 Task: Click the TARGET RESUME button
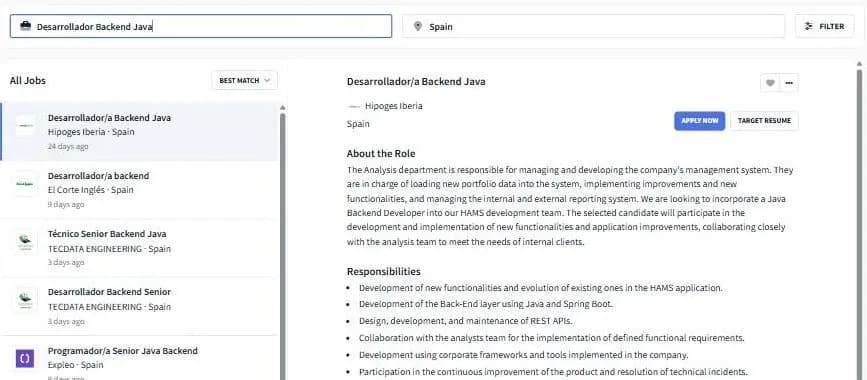click(764, 121)
